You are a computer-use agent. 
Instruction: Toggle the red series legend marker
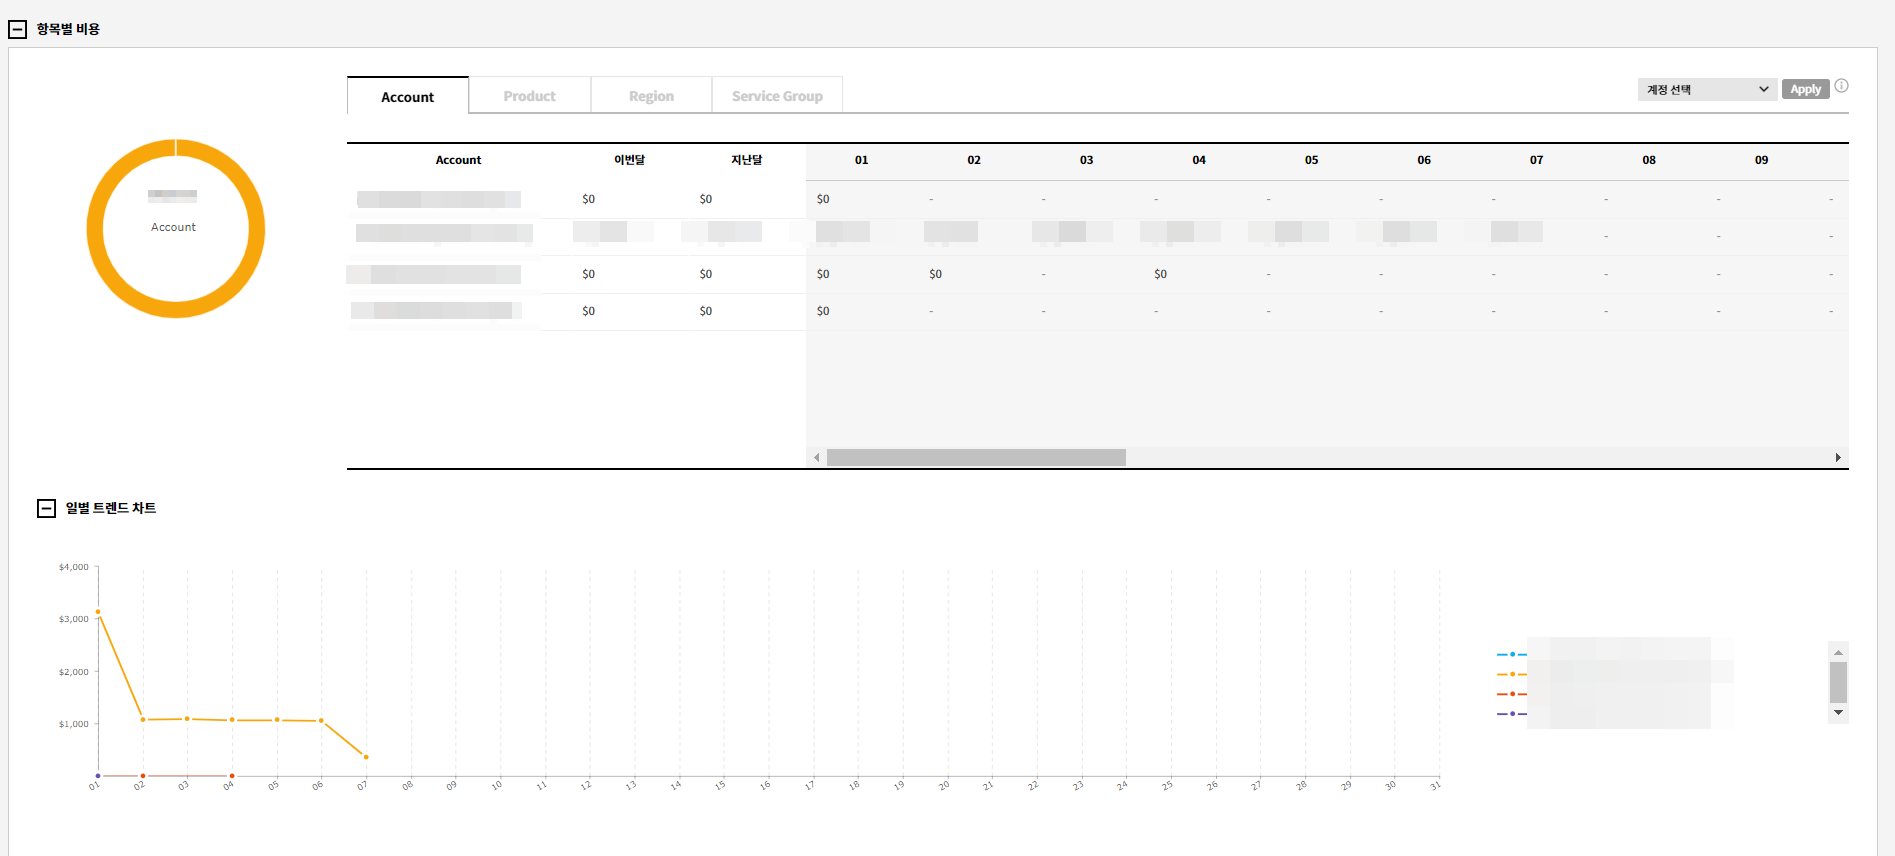(x=1512, y=694)
